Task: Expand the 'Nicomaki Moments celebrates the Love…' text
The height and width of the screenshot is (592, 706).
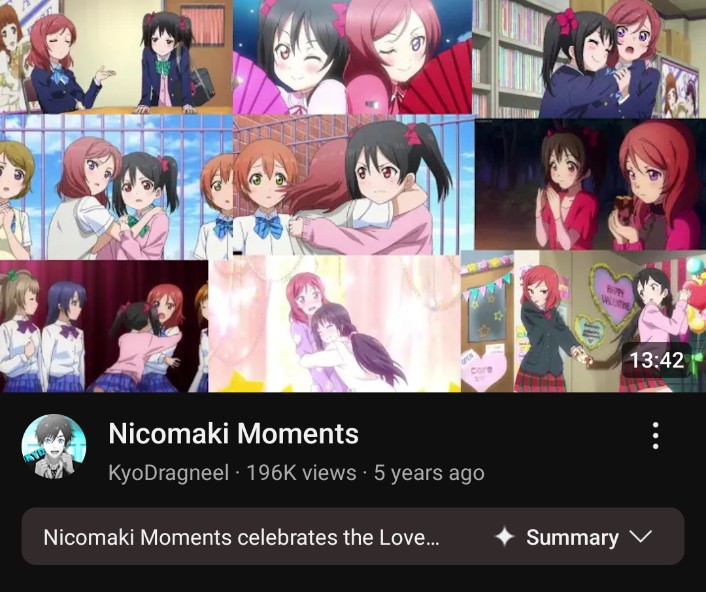Action: click(241, 537)
